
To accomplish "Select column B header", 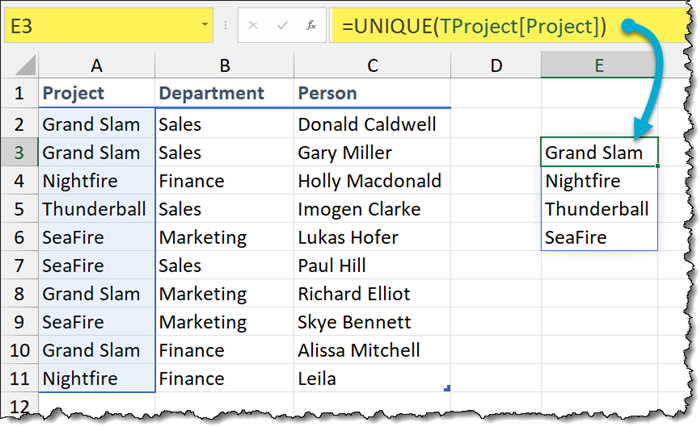I will pos(224,65).
